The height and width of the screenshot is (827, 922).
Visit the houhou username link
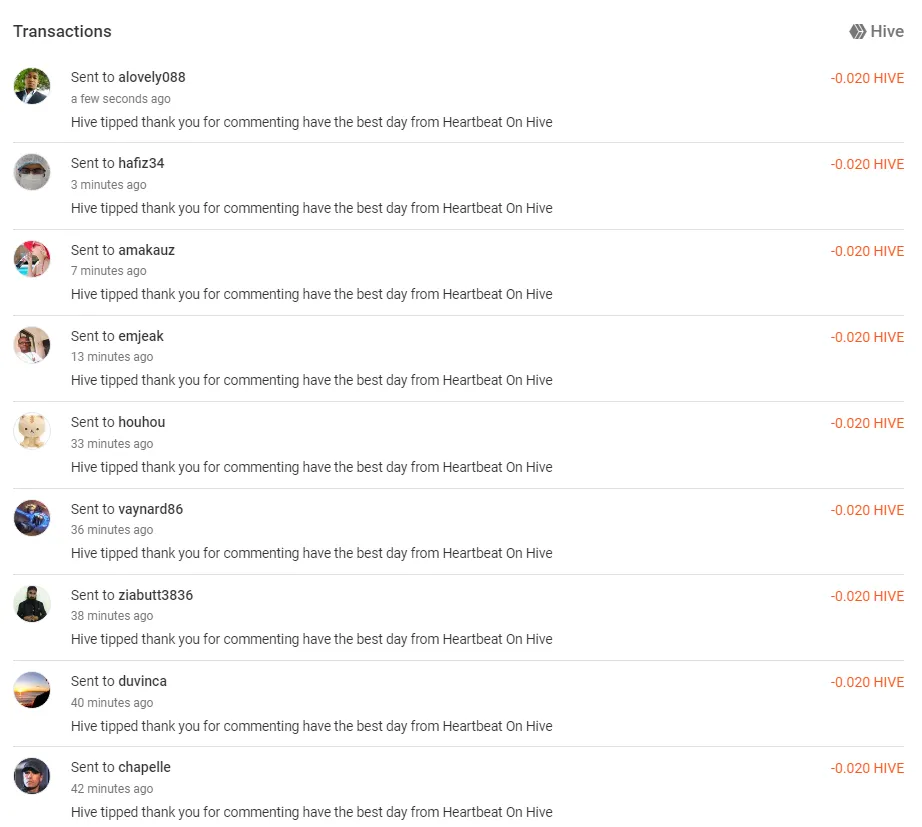142,422
